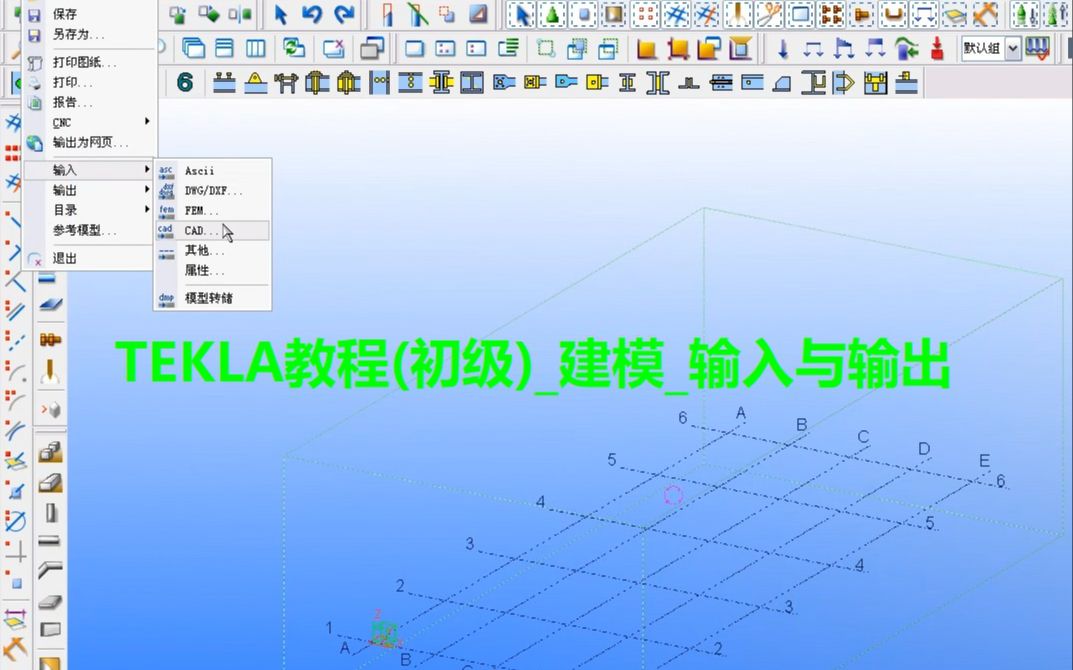
Task: Click the magenta circle on the grid view
Action: (672, 493)
